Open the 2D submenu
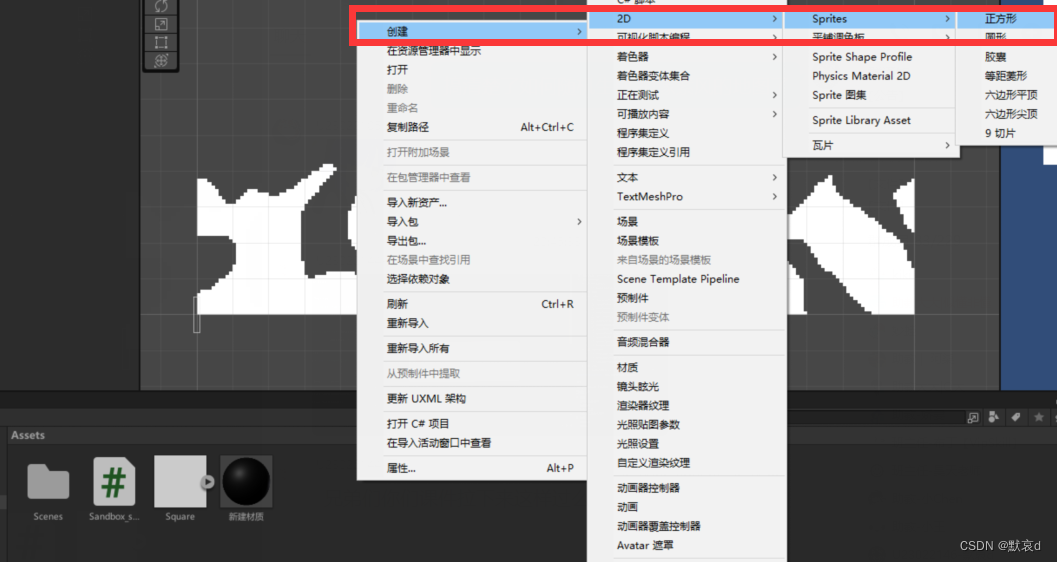The width and height of the screenshot is (1057, 562). pos(686,19)
